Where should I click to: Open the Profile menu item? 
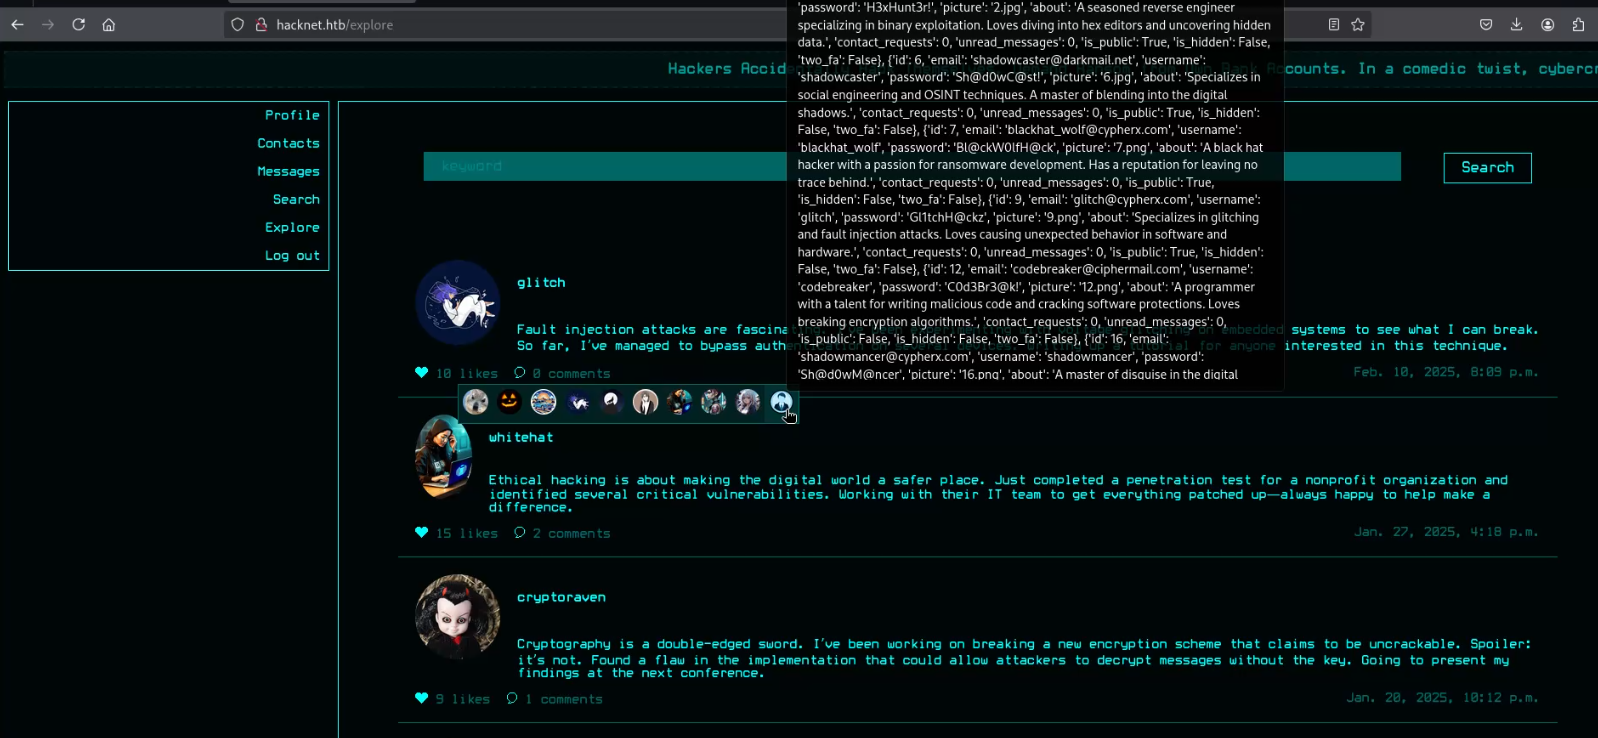[x=292, y=115]
